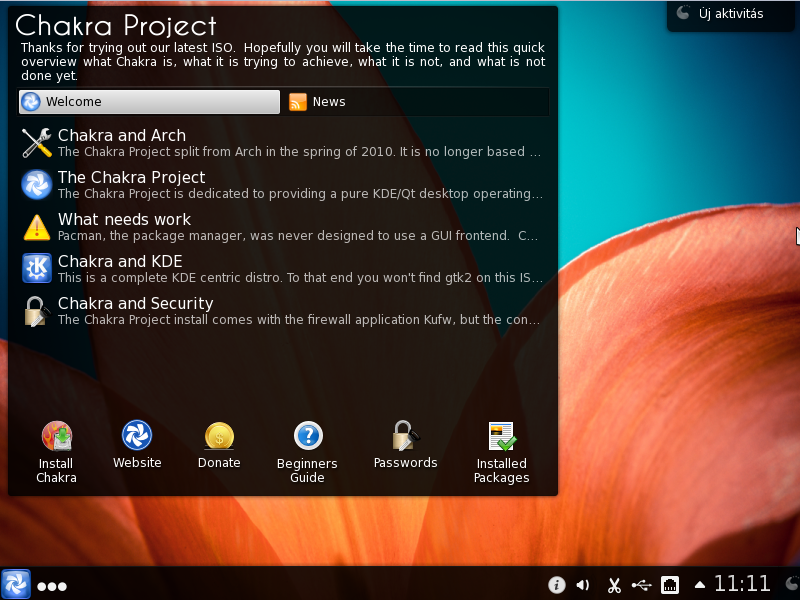
Task: Click the warning triangle icon for What needs work
Action: pos(37,227)
